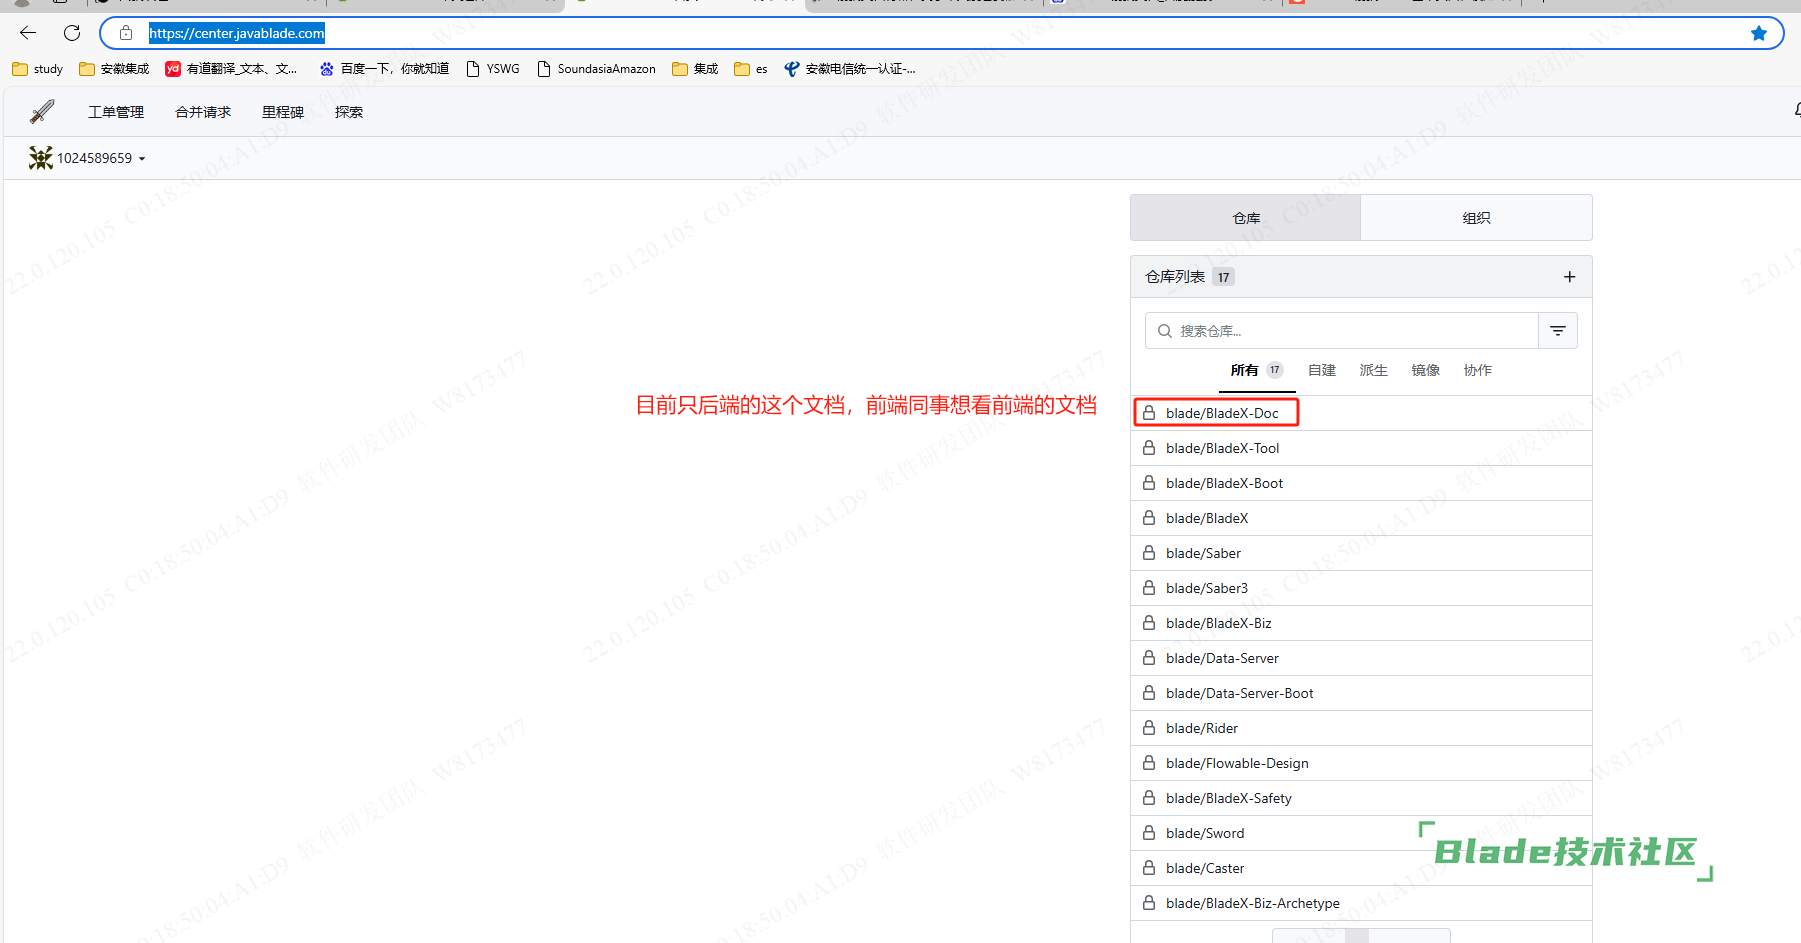The height and width of the screenshot is (943, 1801).
Task: Open blade/BladeX-Doc repository
Action: pyautogui.click(x=1222, y=413)
